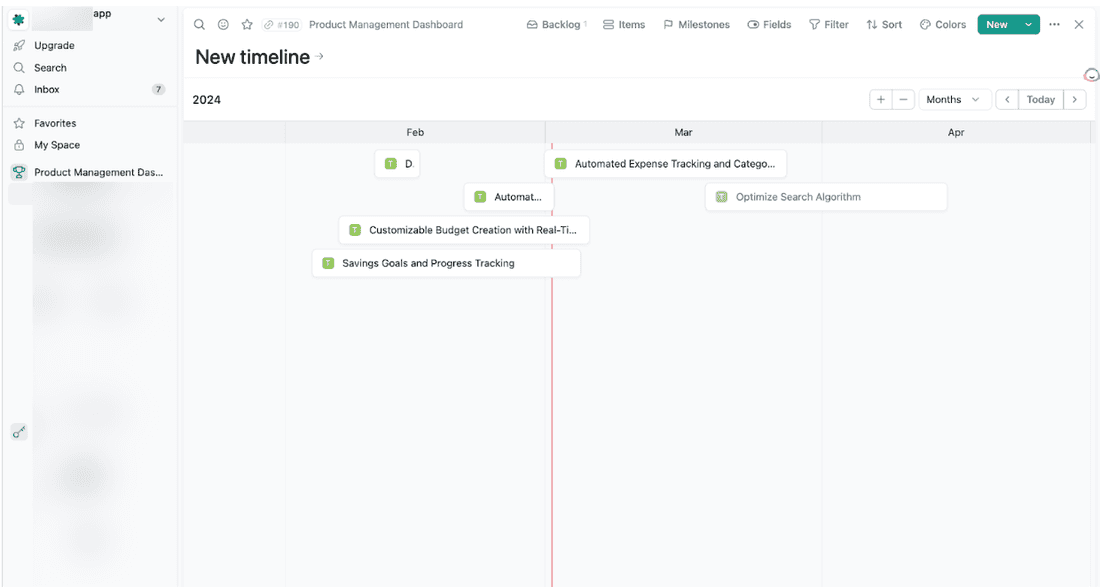
Task: Open the Optimize Search Algorithm task card
Action: coord(826,196)
